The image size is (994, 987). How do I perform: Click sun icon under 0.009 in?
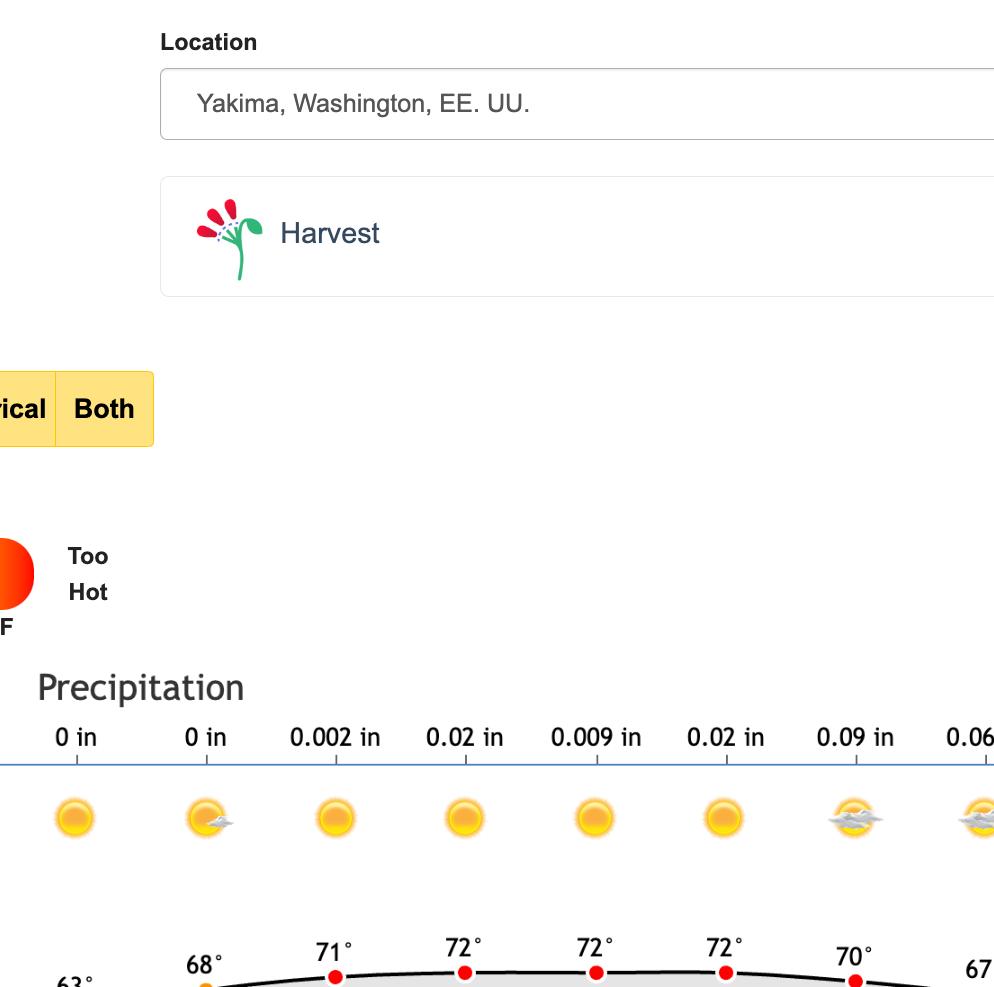pyautogui.click(x=595, y=818)
